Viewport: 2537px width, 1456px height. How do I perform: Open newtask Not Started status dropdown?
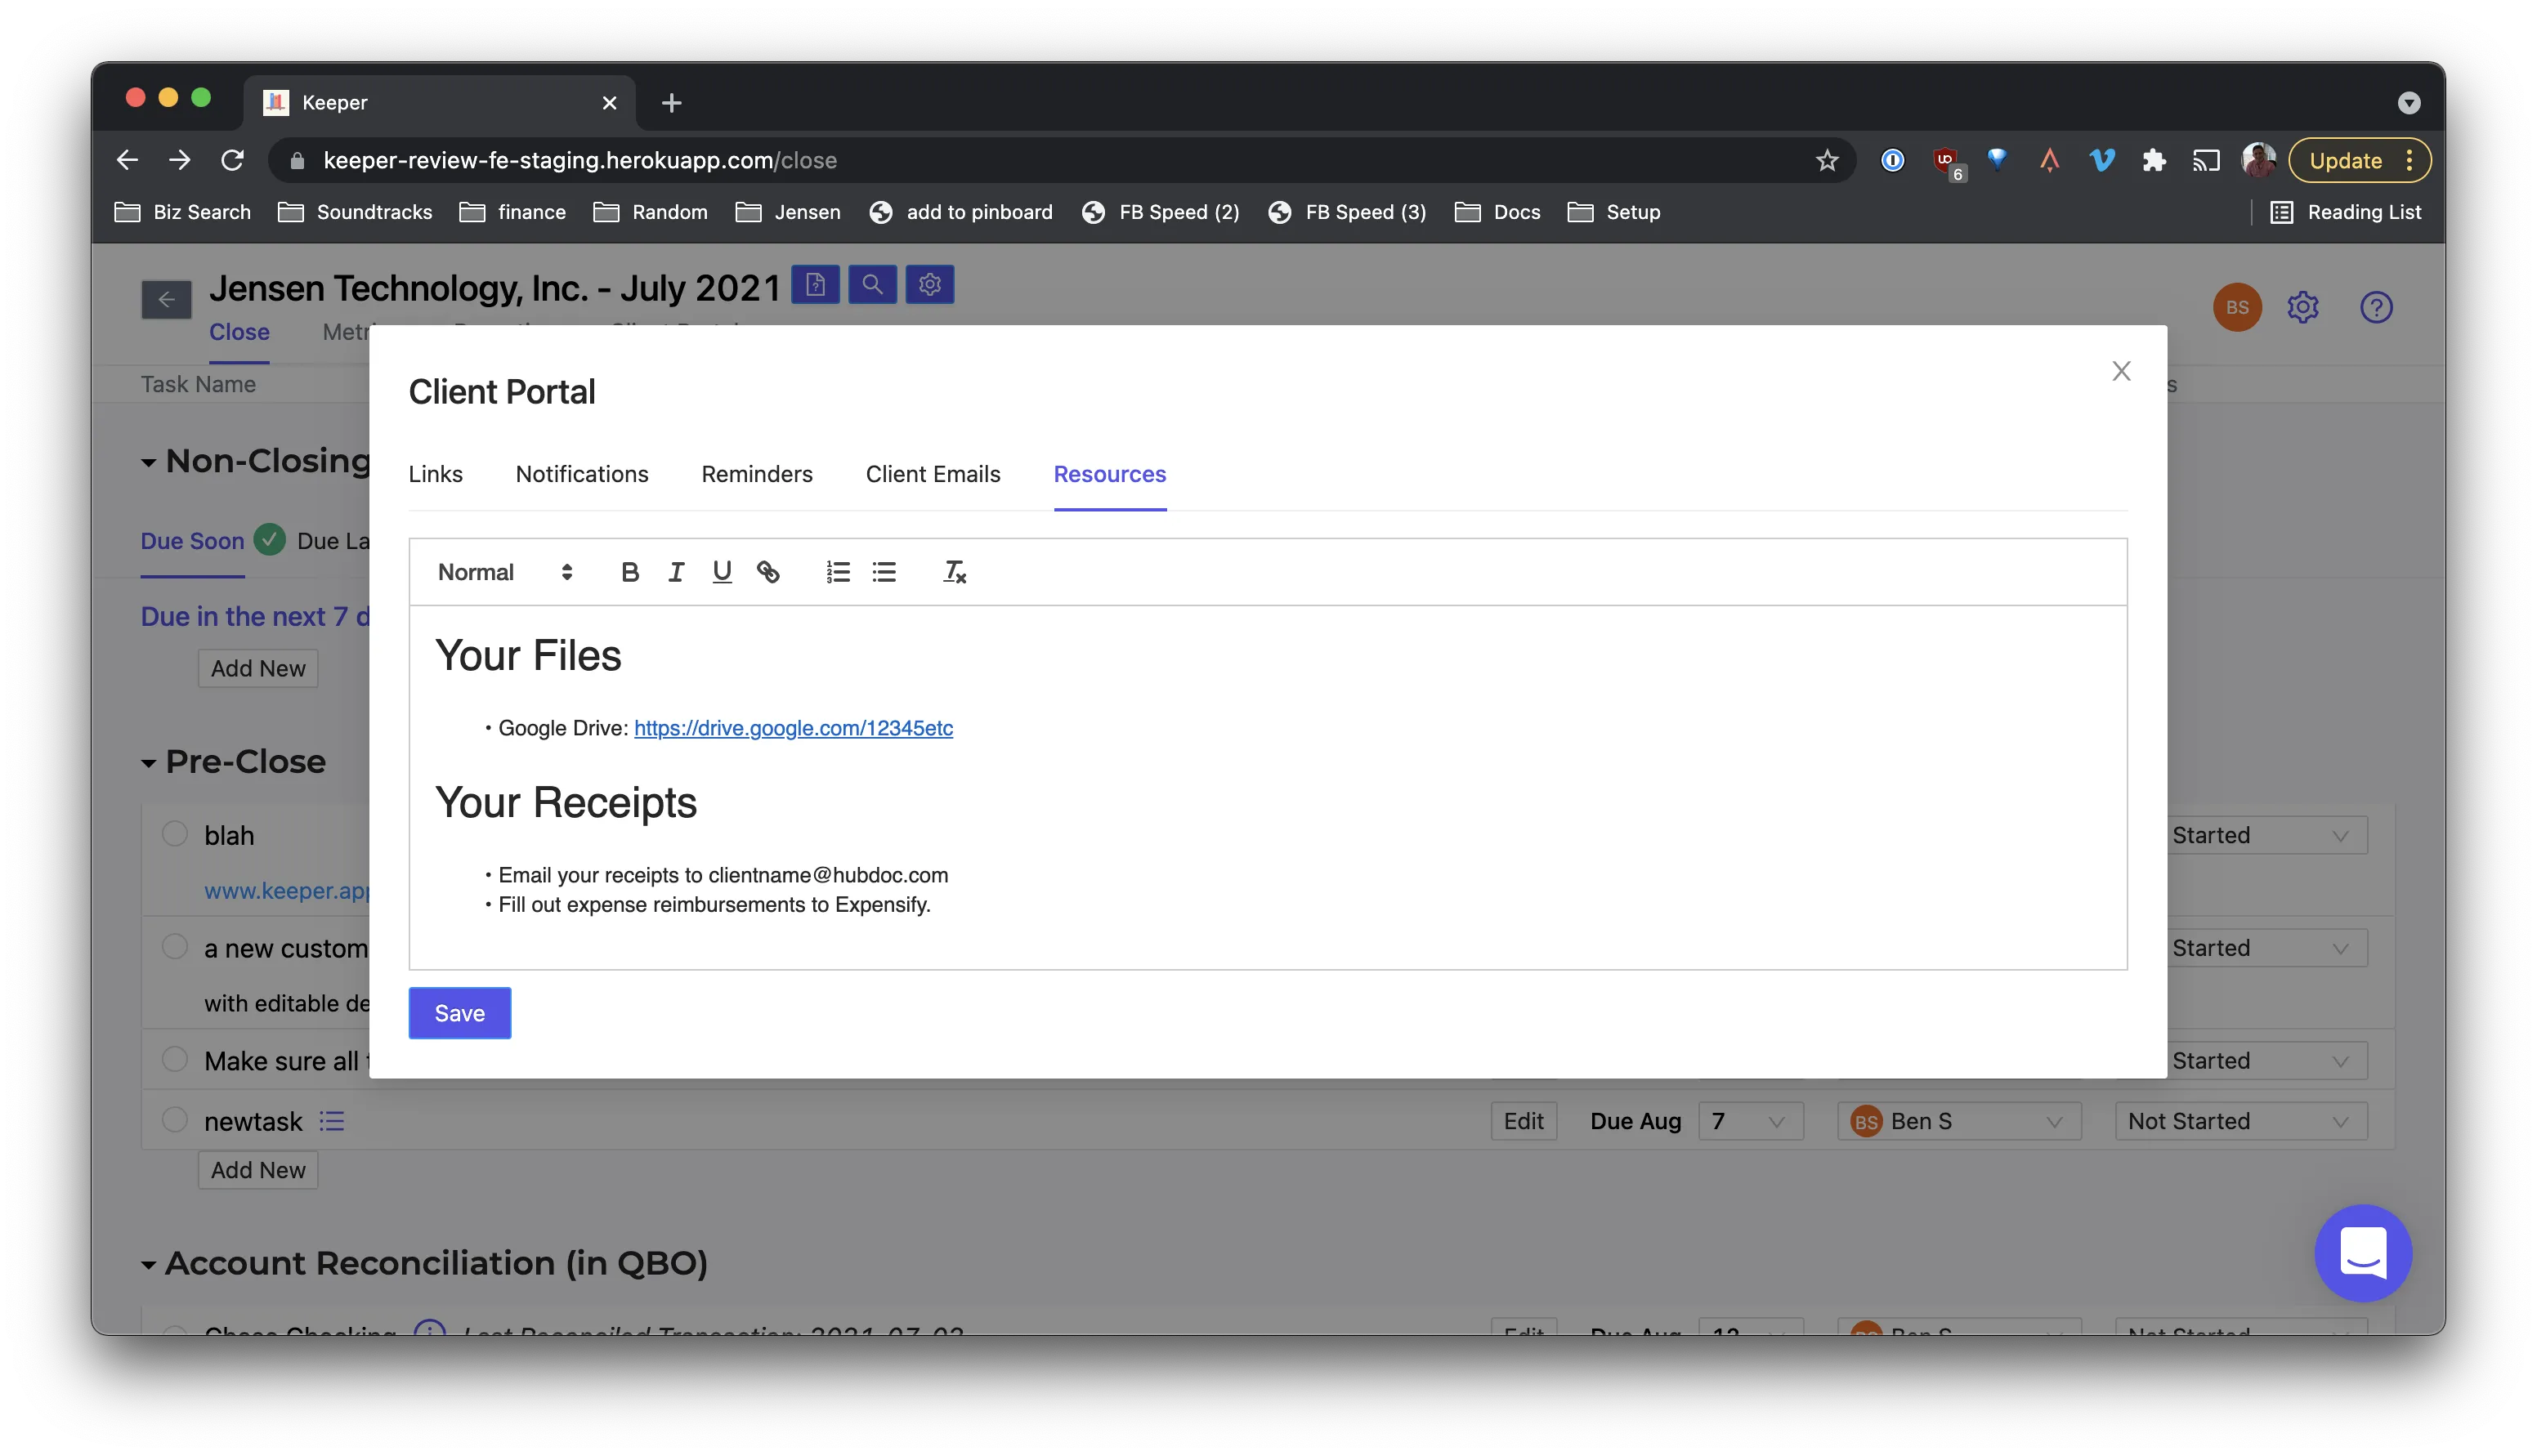pyautogui.click(x=2240, y=1121)
